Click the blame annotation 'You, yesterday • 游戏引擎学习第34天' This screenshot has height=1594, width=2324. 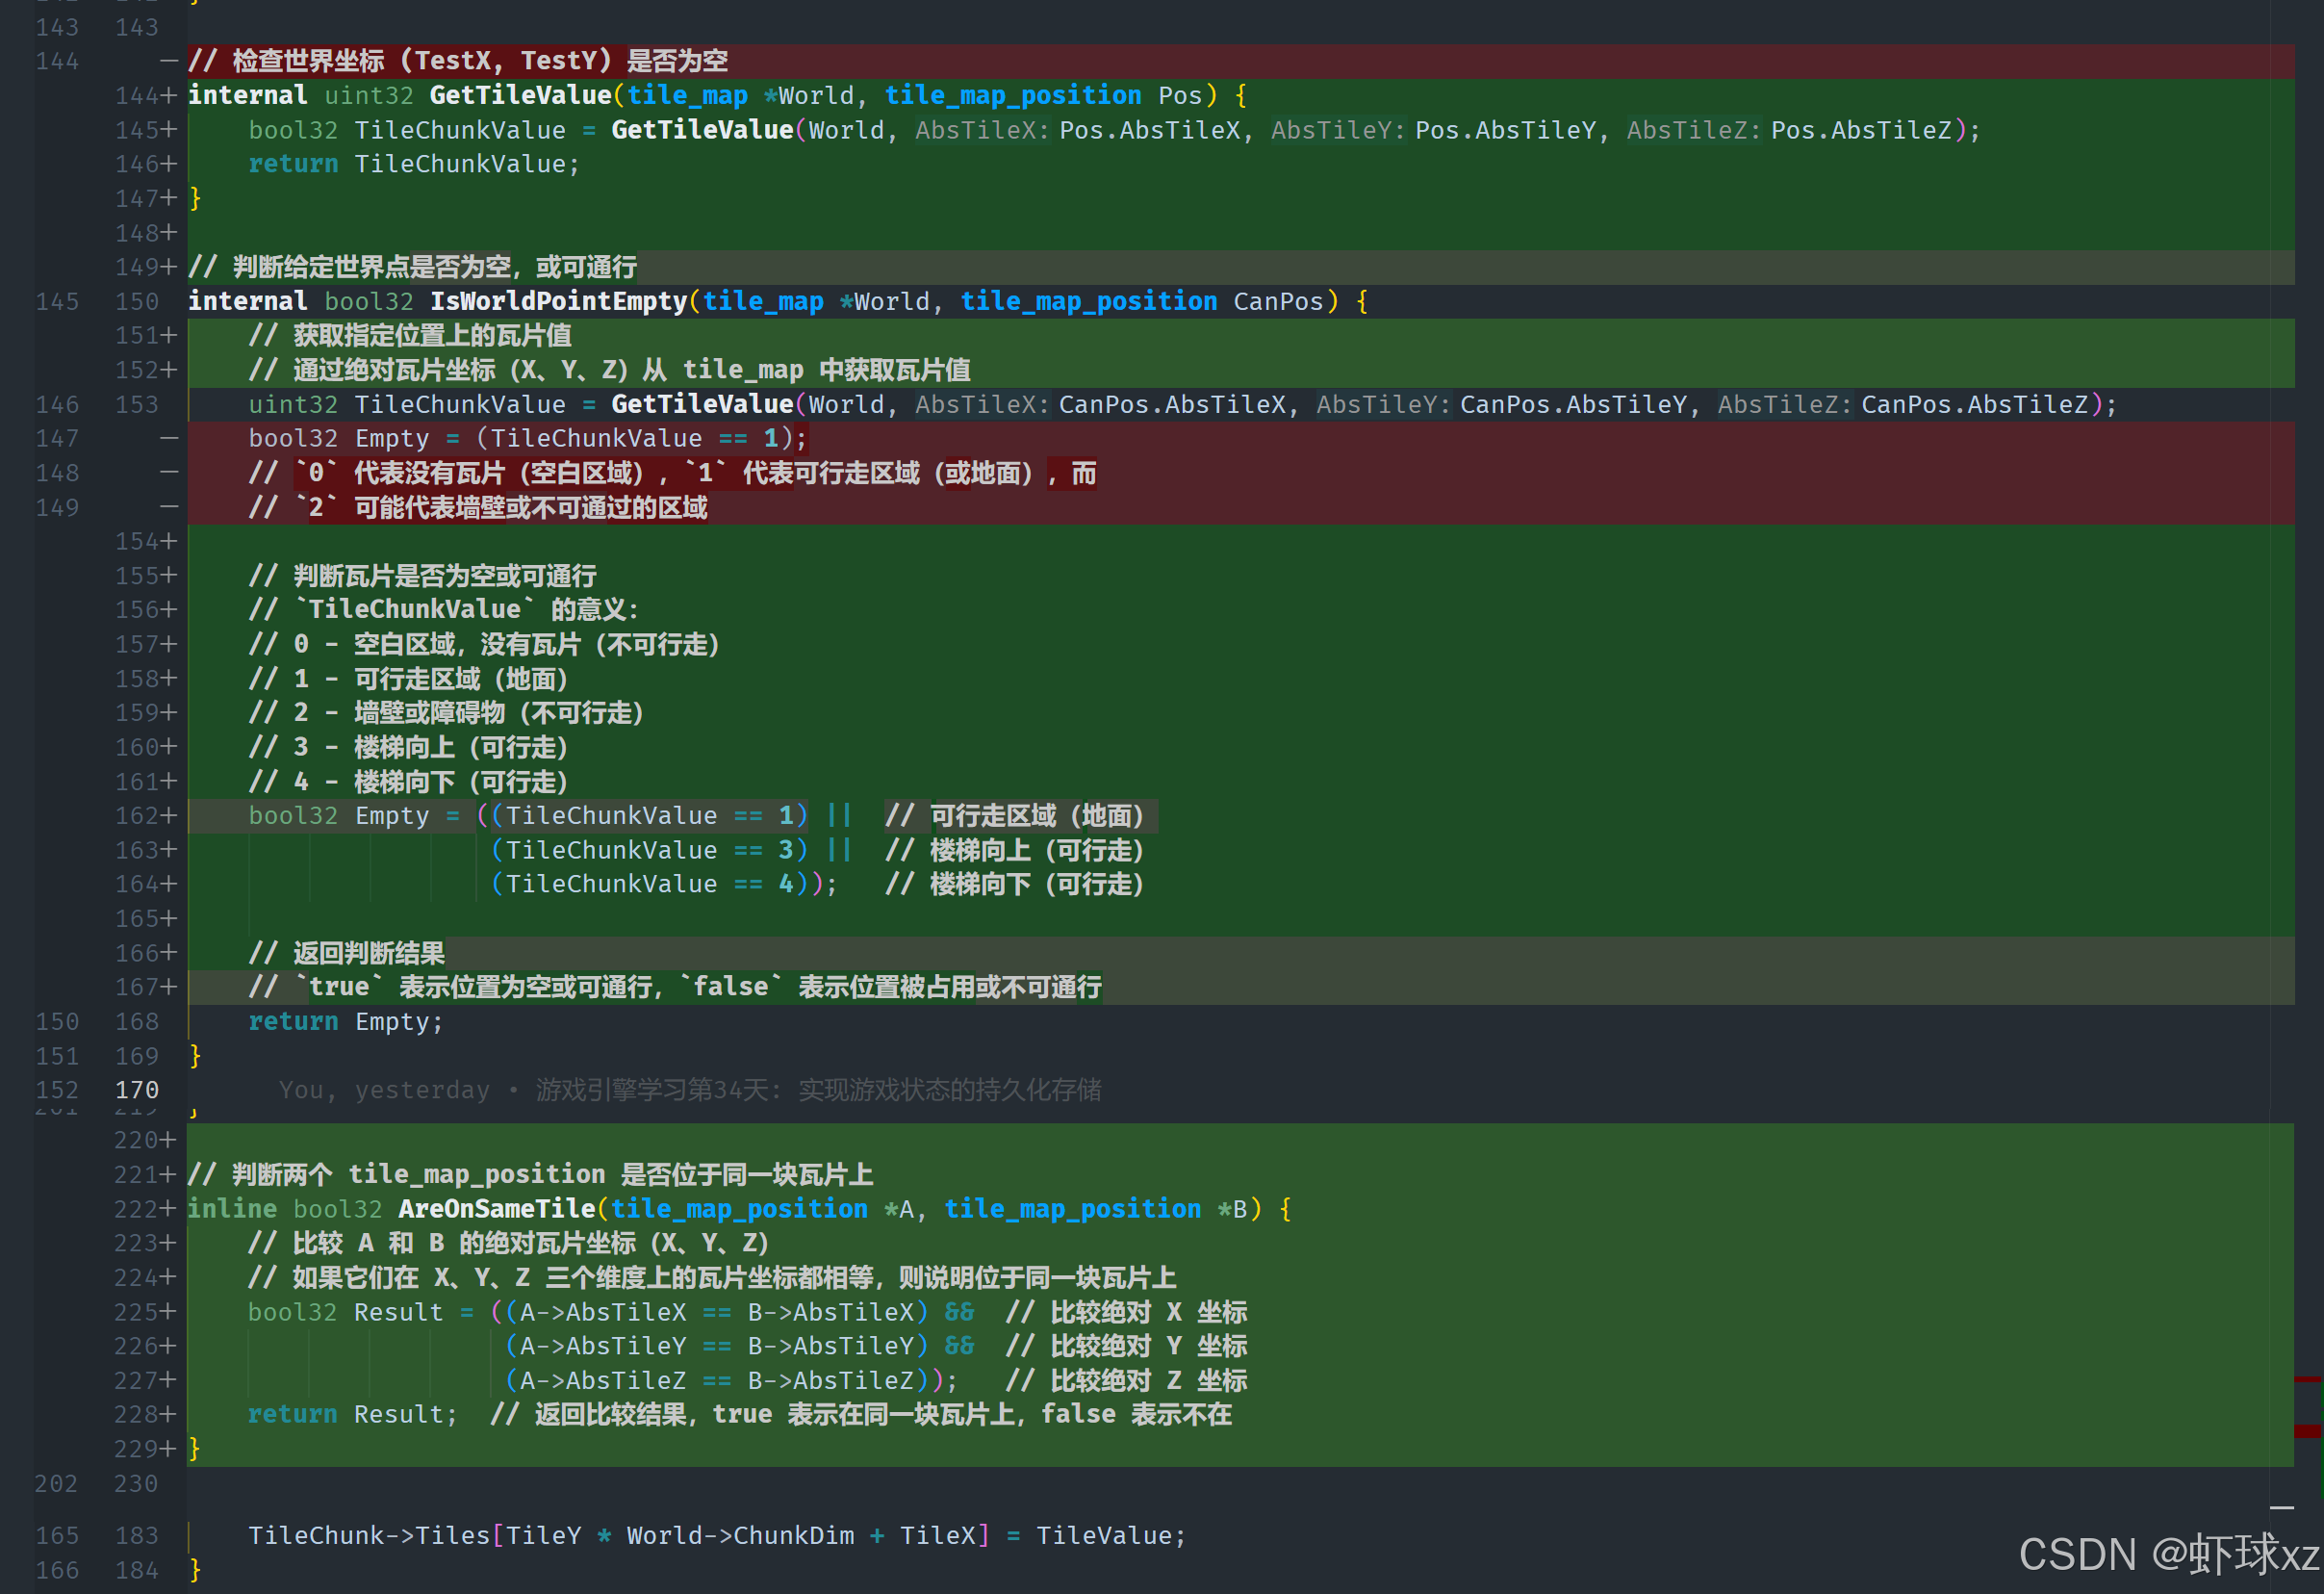690,1090
